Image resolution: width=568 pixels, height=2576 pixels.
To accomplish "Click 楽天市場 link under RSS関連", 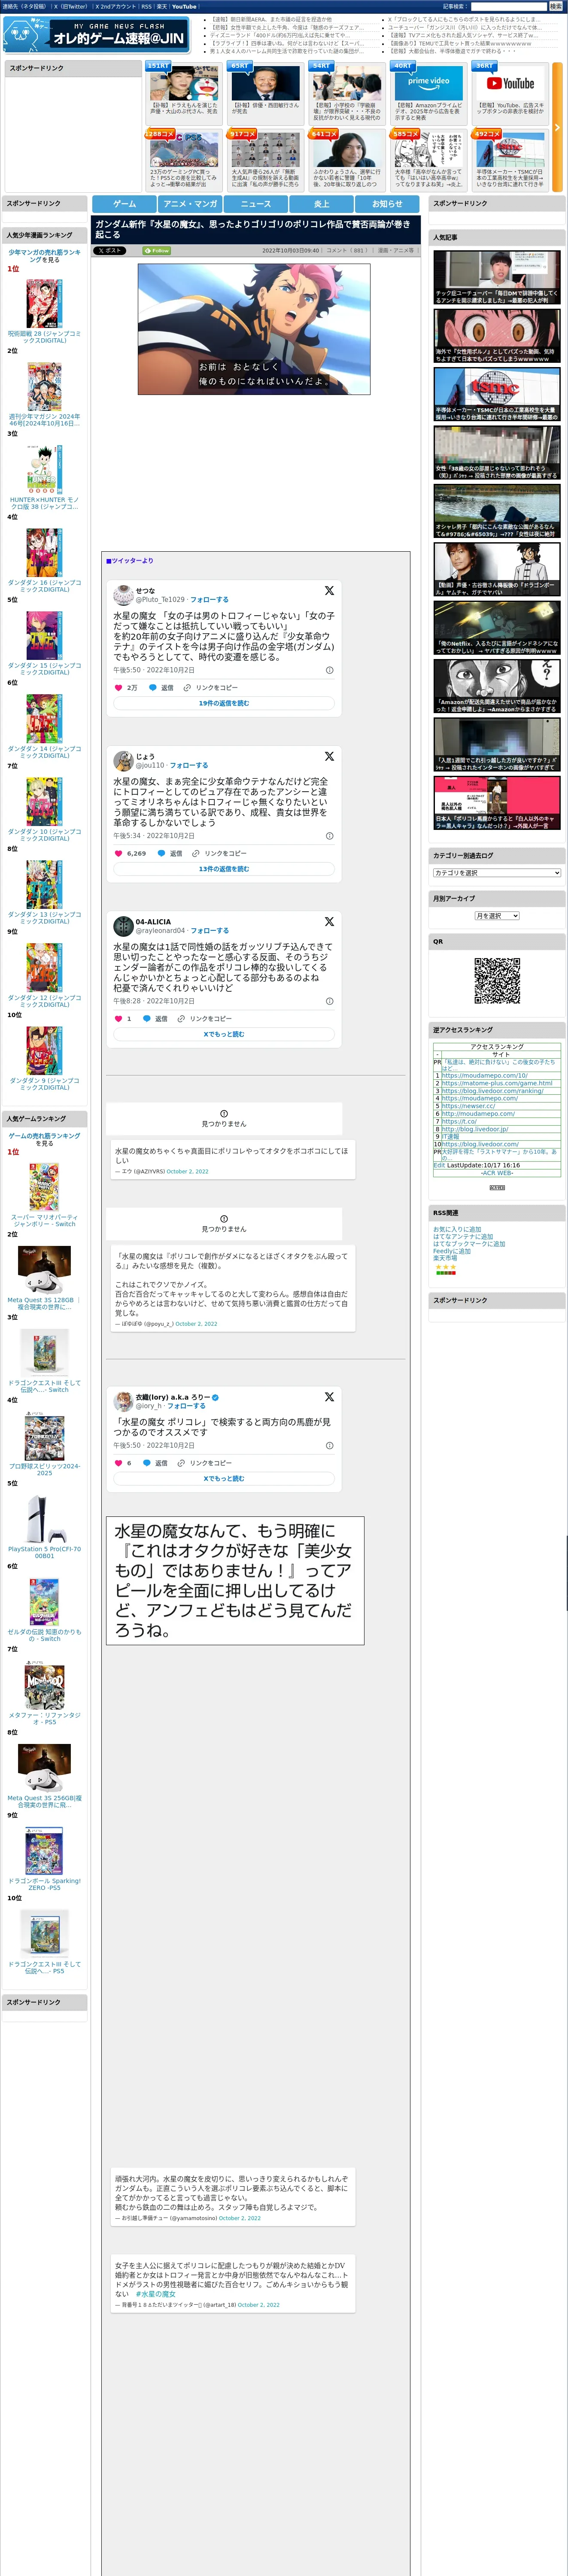I will coord(445,1258).
